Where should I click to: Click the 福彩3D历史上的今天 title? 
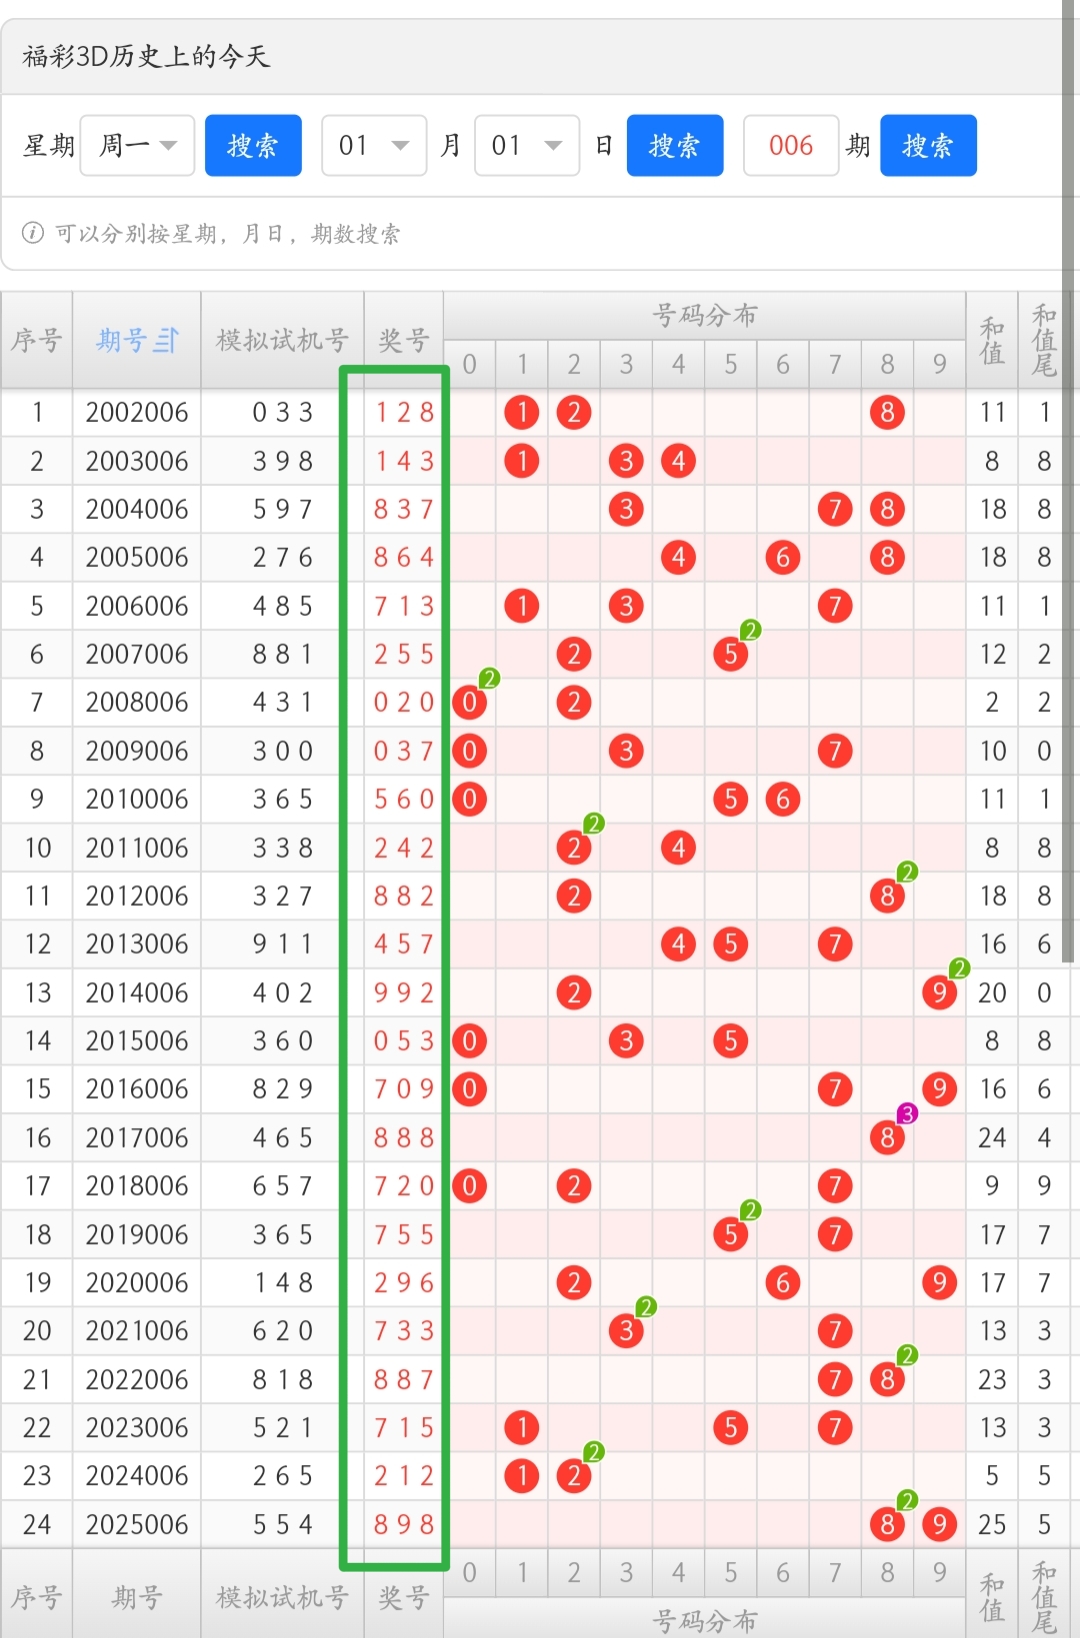146,56
